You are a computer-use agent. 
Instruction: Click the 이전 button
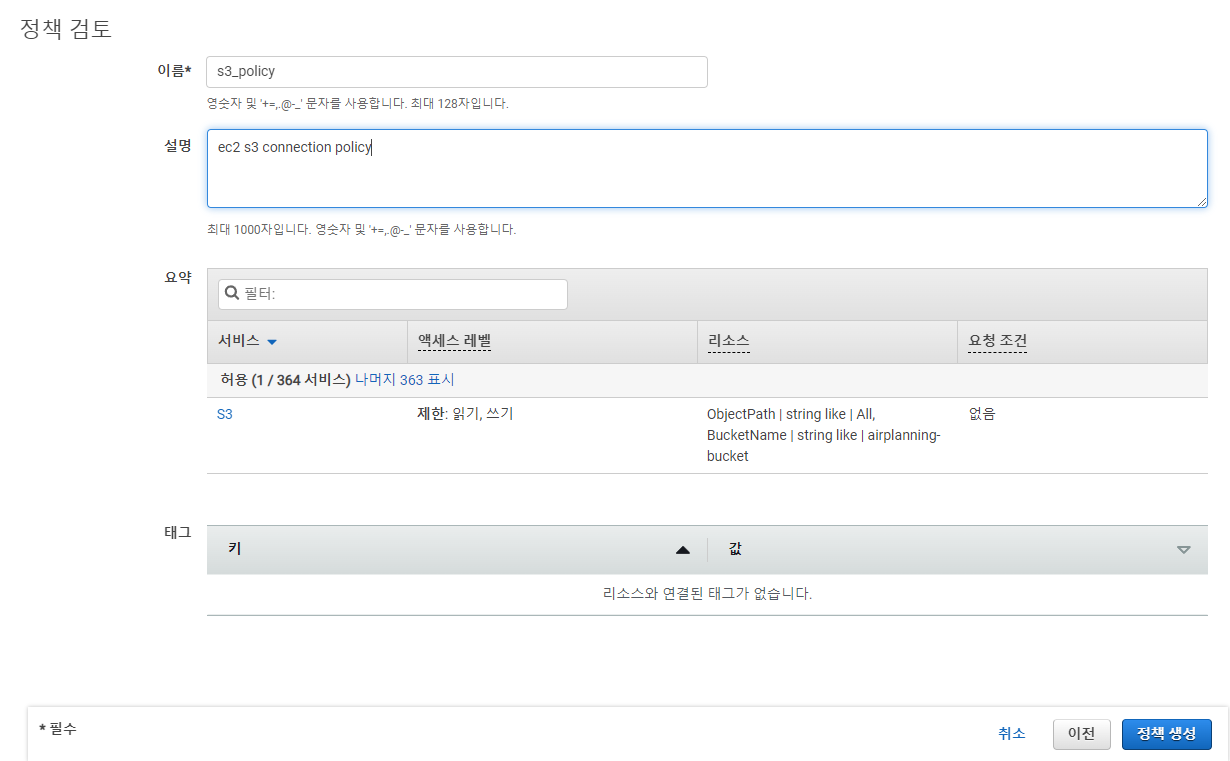pos(1082,734)
